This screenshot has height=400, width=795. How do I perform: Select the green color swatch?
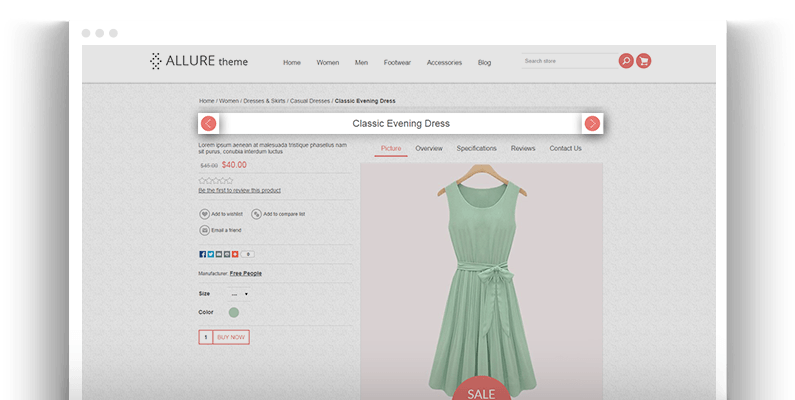(233, 312)
